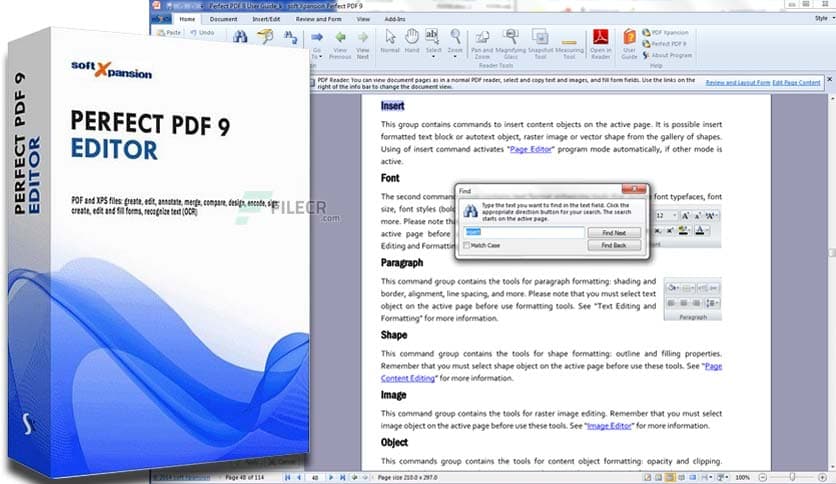Open the Add-Ins tab

point(395,19)
